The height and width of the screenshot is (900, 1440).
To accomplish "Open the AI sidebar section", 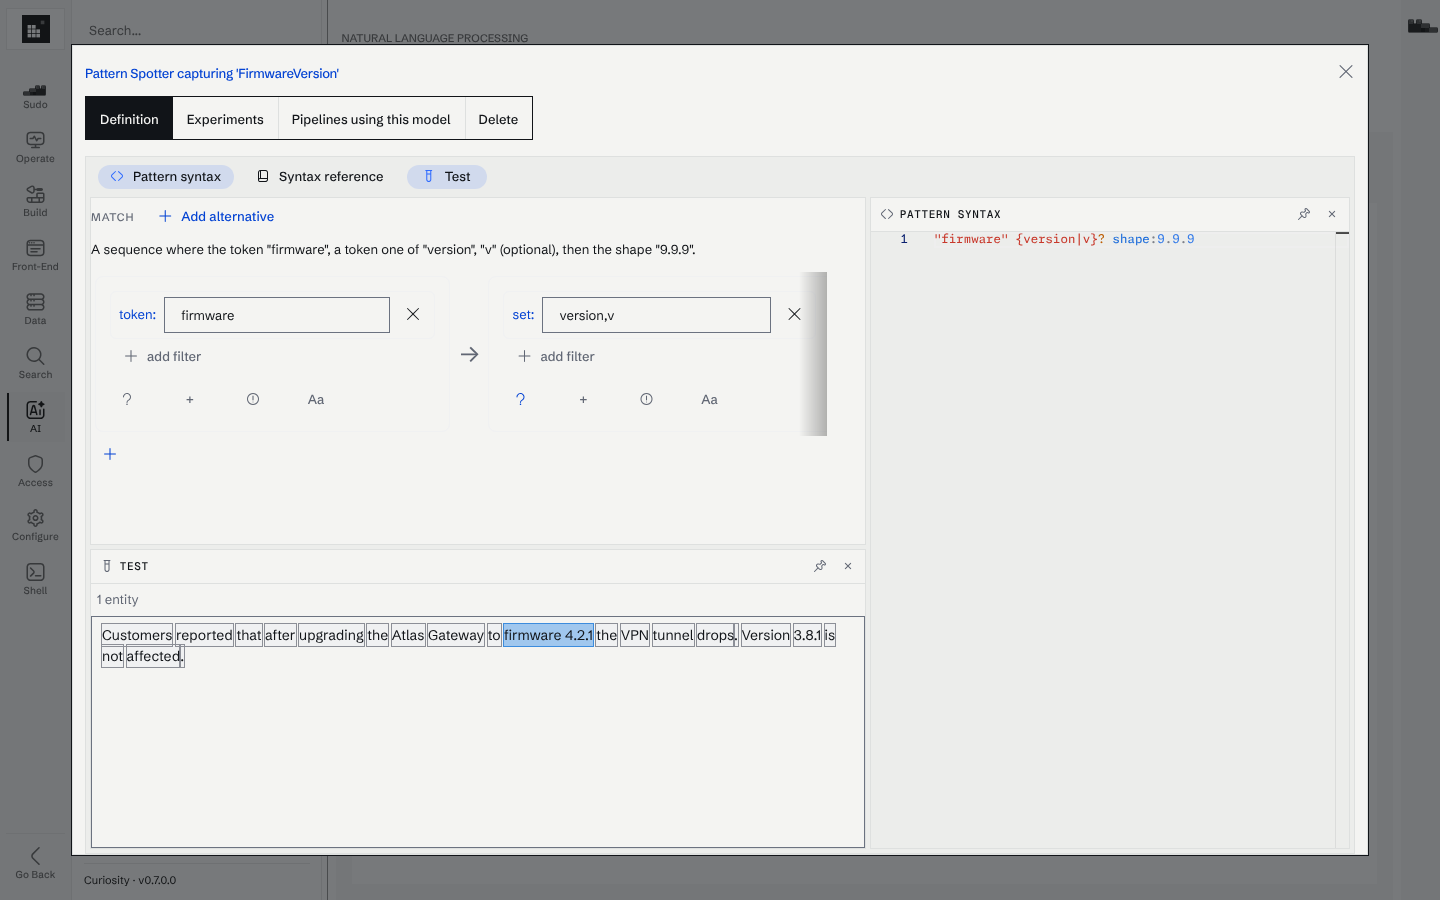I will [x=35, y=417].
